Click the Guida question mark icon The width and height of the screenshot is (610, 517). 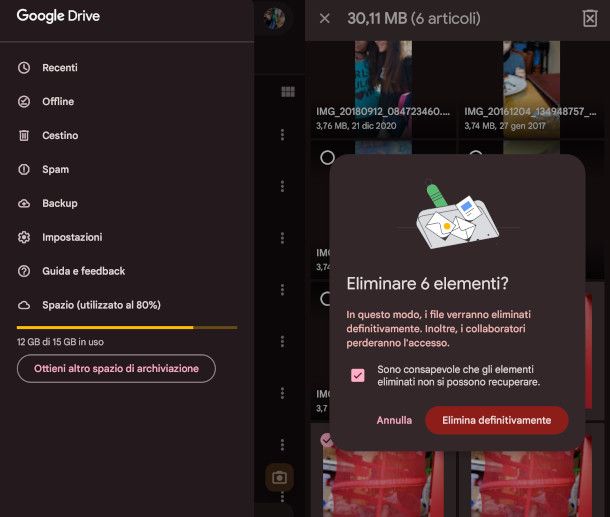tap(24, 271)
